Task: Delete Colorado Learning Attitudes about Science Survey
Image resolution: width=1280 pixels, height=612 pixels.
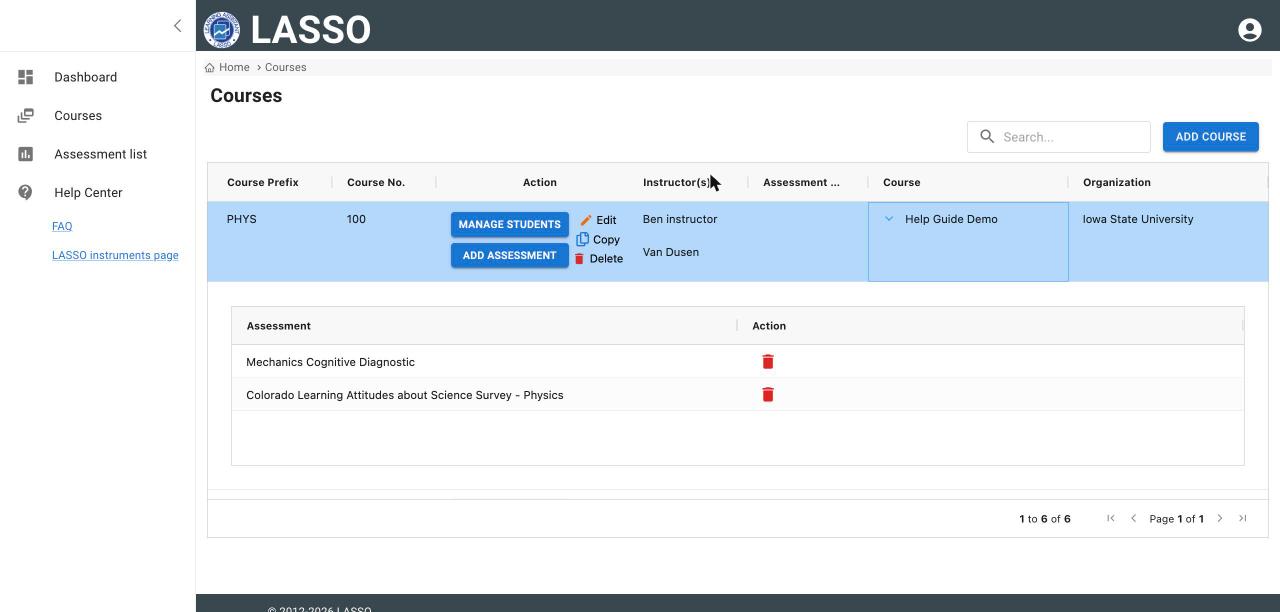Action: [x=768, y=395]
